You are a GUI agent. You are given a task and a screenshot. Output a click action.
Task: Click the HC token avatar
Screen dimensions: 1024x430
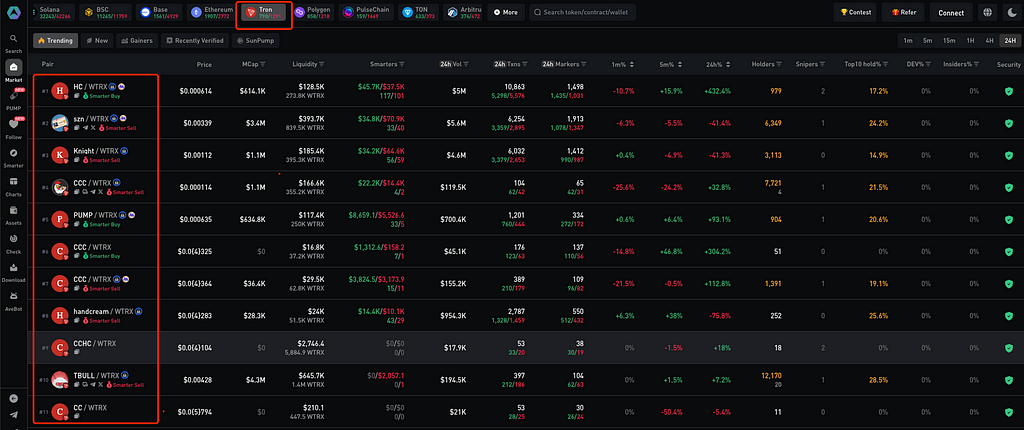60,90
